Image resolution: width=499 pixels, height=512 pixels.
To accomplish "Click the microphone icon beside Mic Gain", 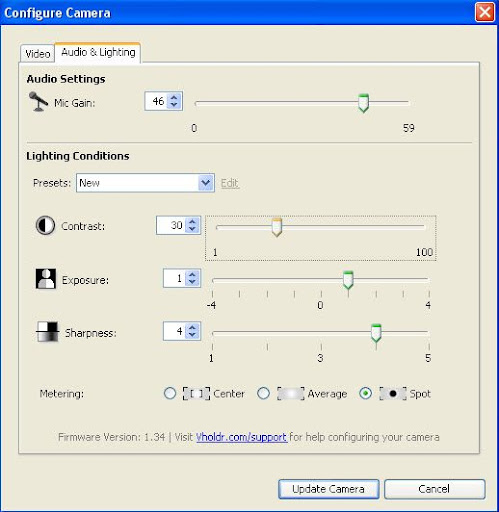I will pos(38,102).
